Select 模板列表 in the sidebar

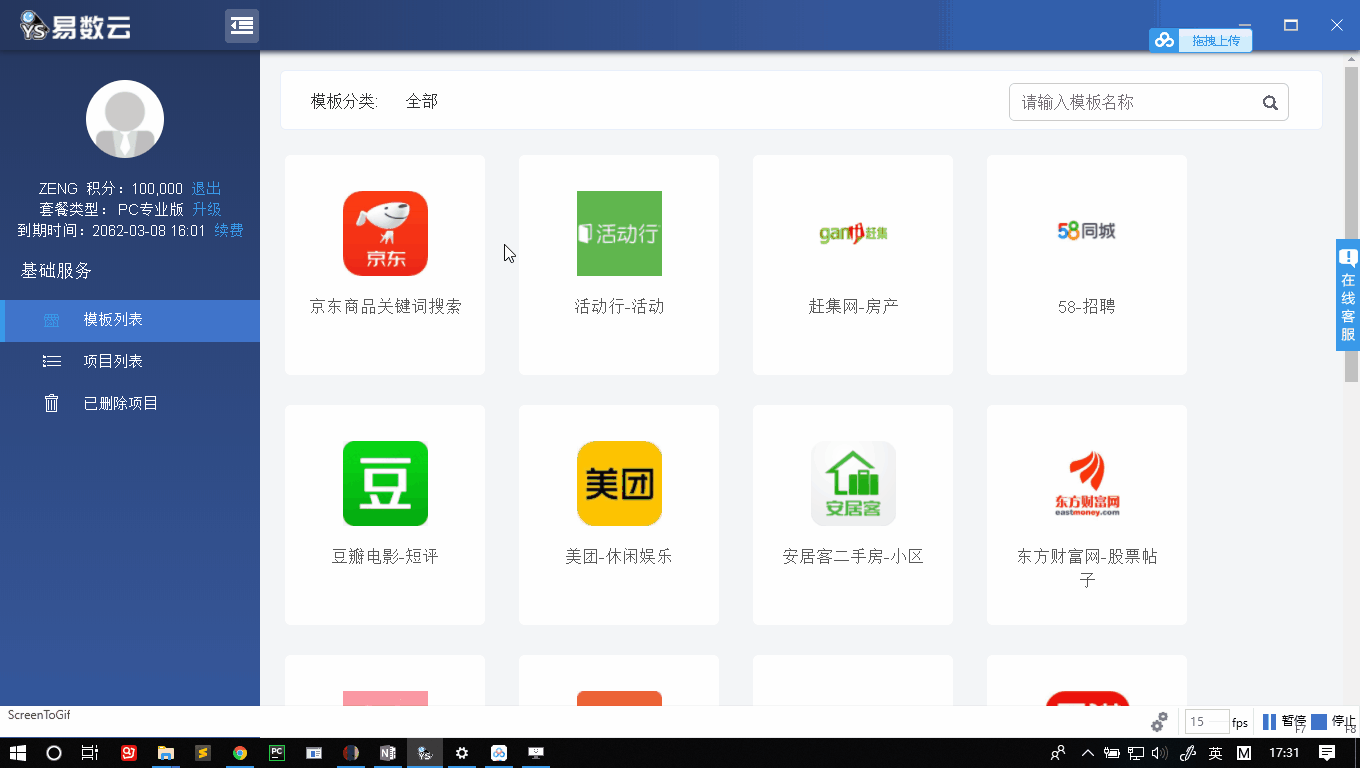(x=130, y=320)
